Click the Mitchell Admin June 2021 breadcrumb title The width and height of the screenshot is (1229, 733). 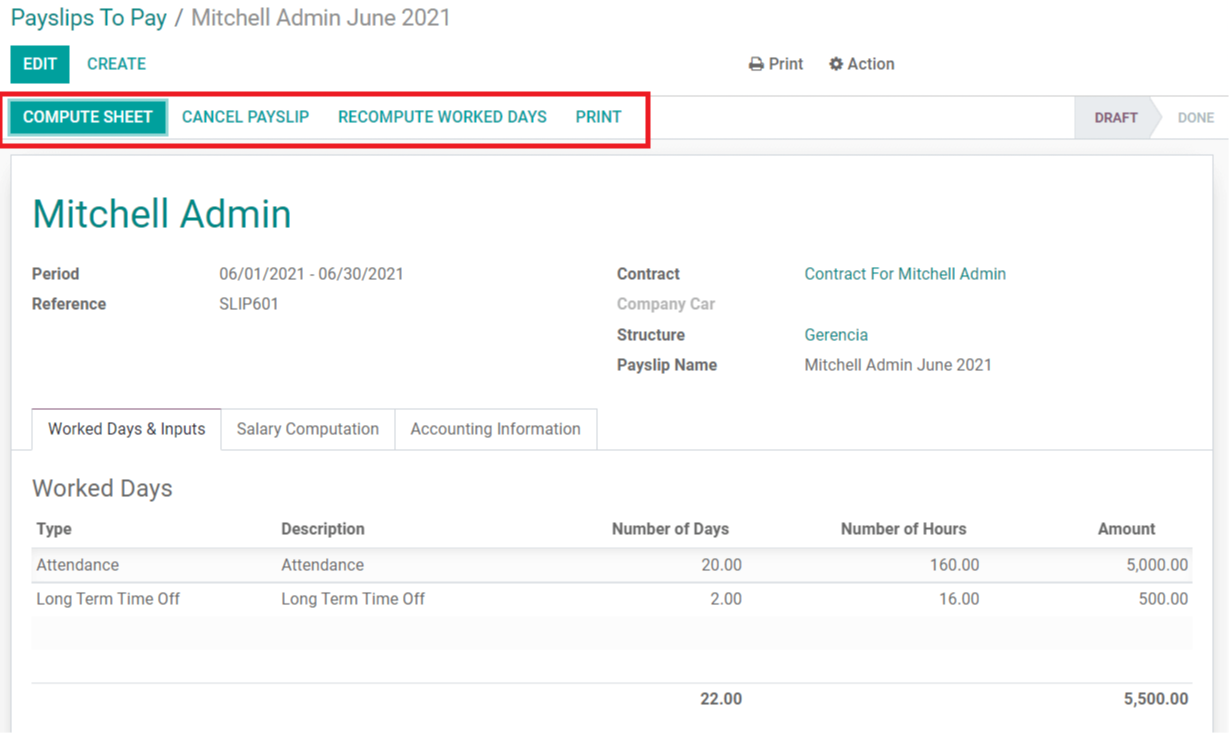(321, 18)
